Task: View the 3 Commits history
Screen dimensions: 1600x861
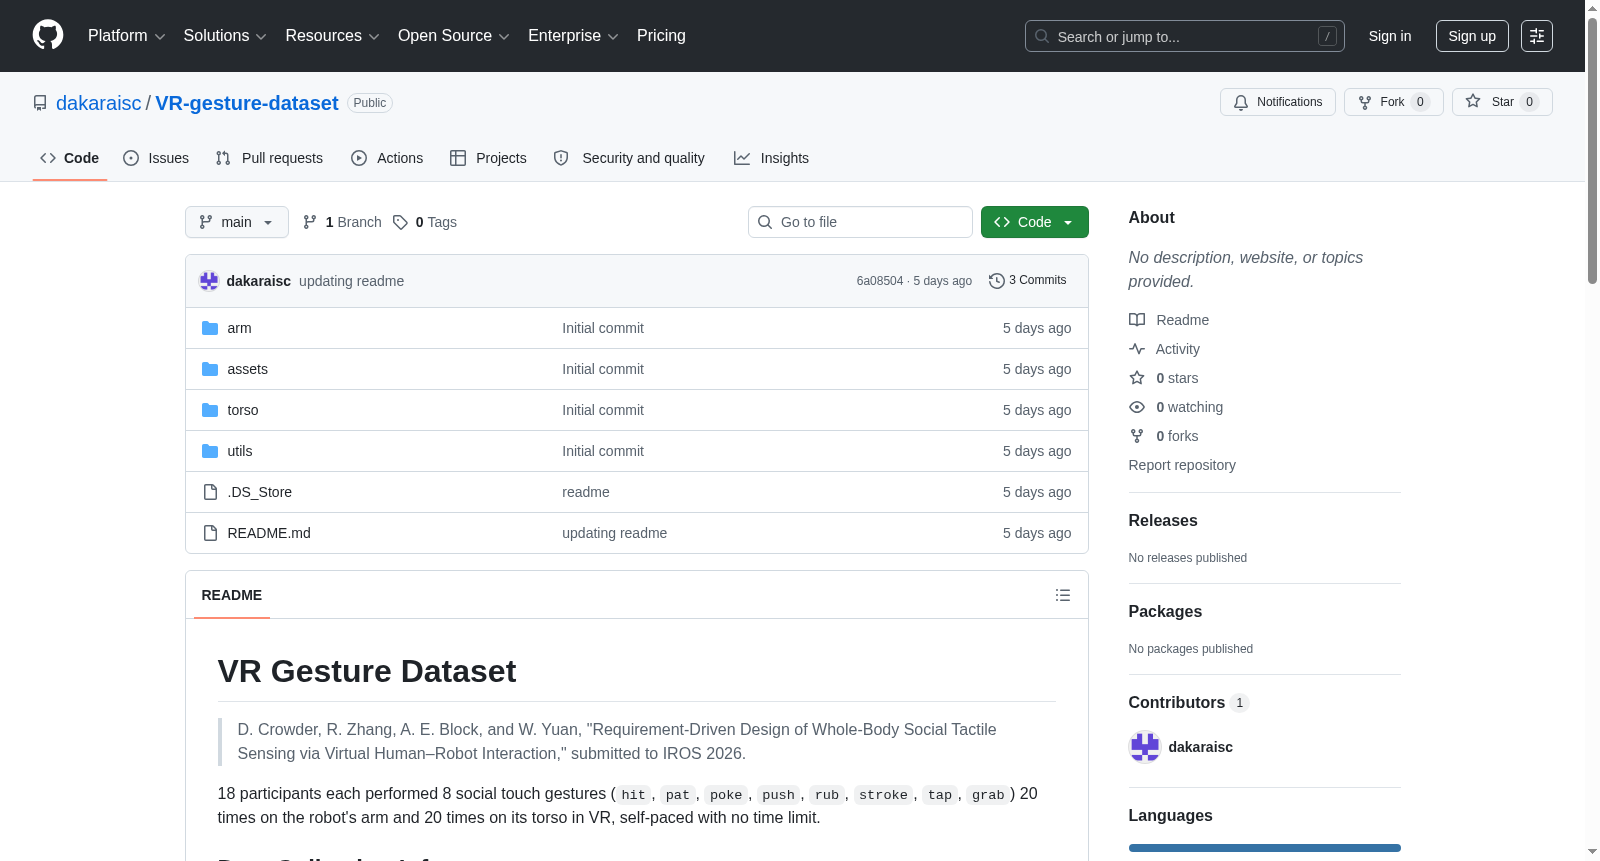Action: pos(1027,281)
